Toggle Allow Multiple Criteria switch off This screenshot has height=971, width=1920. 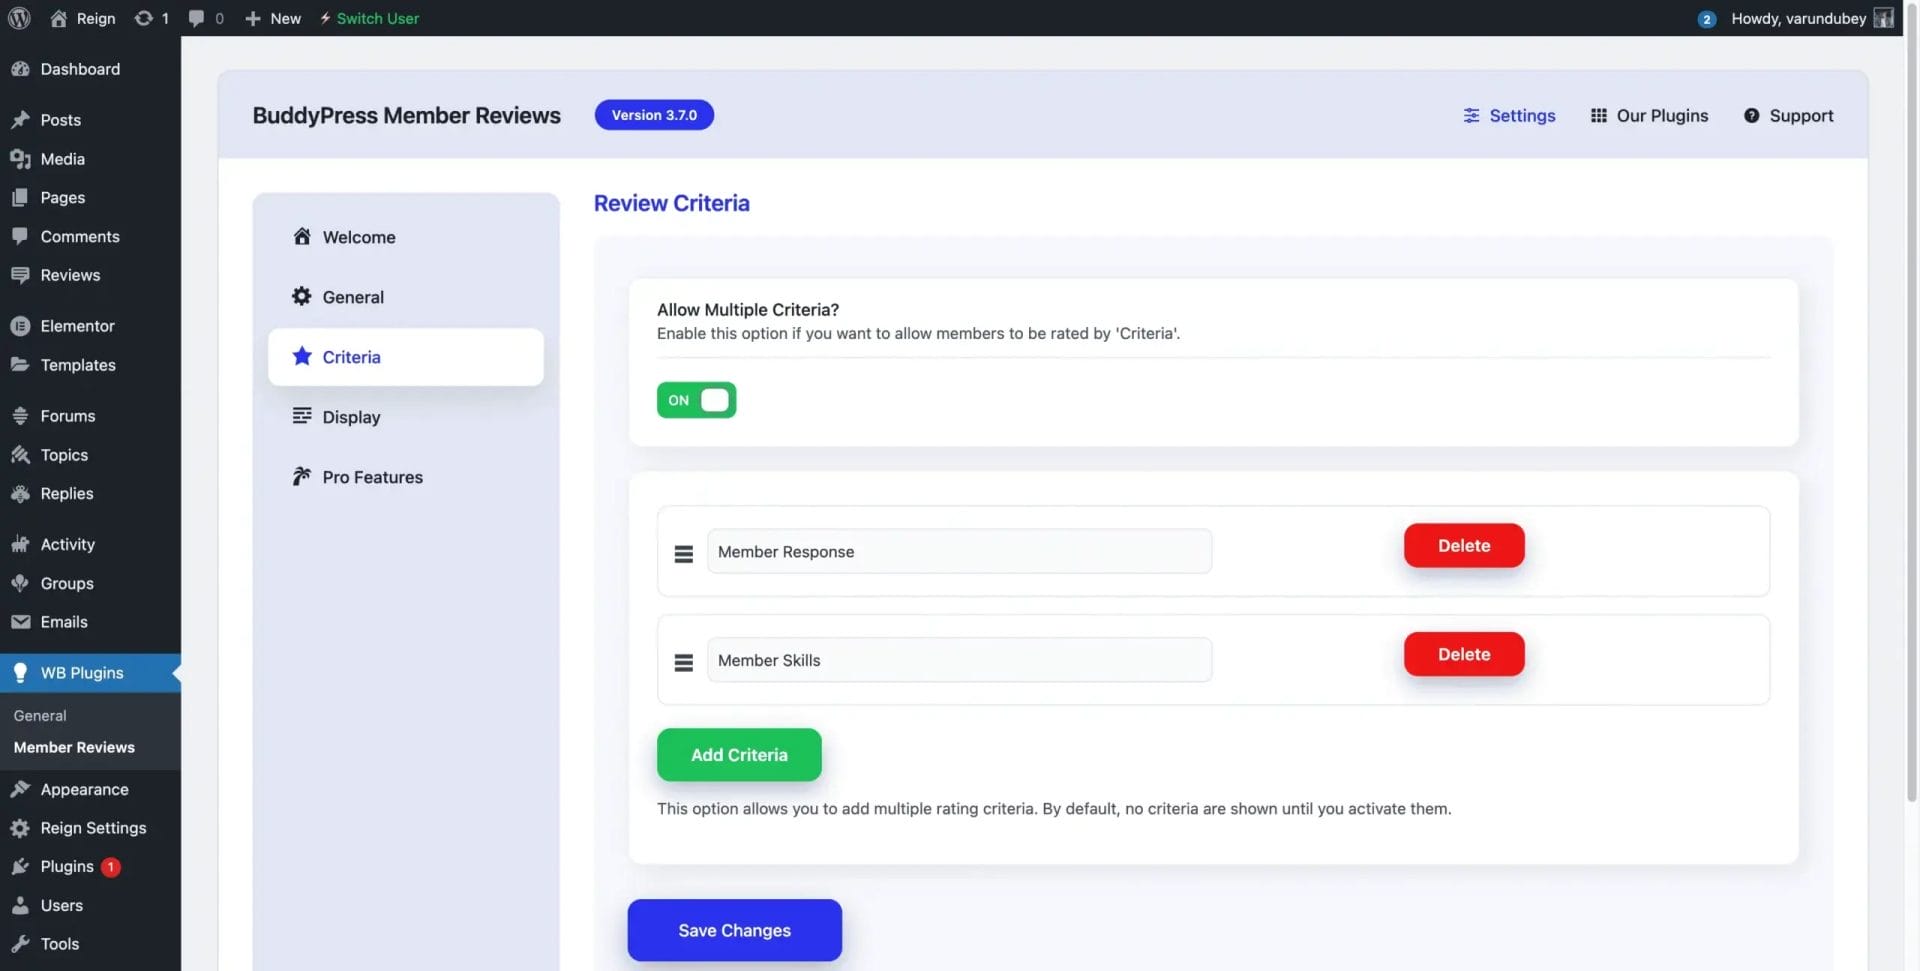(696, 399)
